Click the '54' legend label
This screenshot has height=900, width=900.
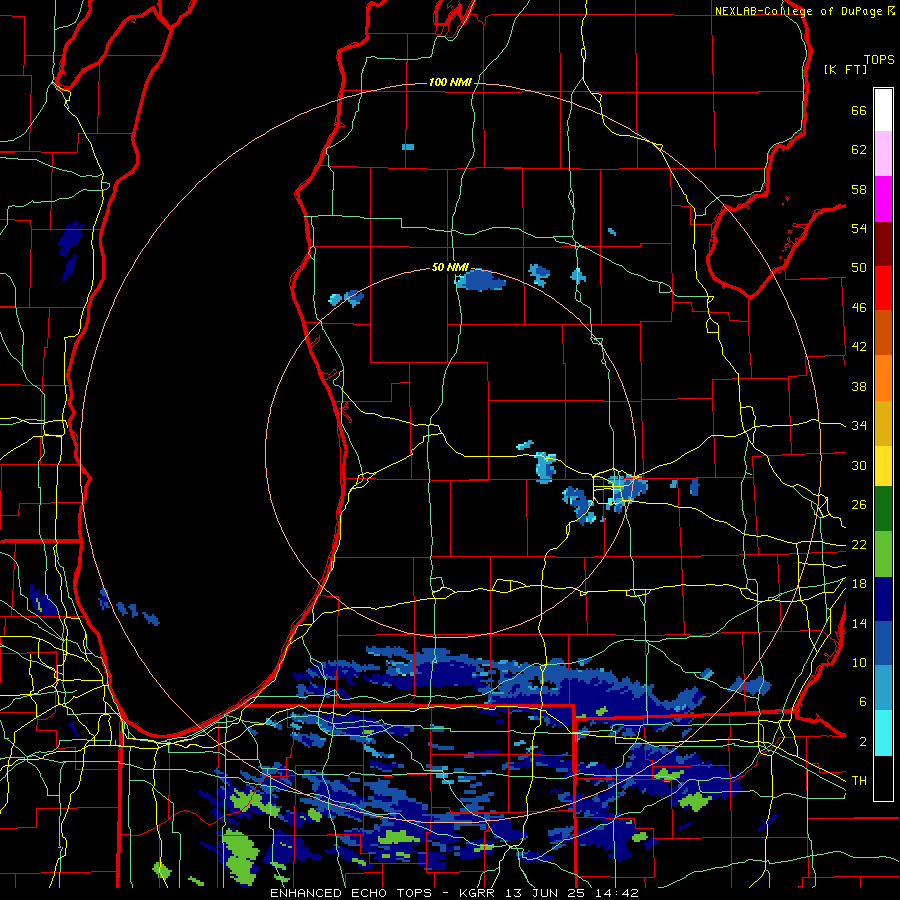(x=859, y=228)
